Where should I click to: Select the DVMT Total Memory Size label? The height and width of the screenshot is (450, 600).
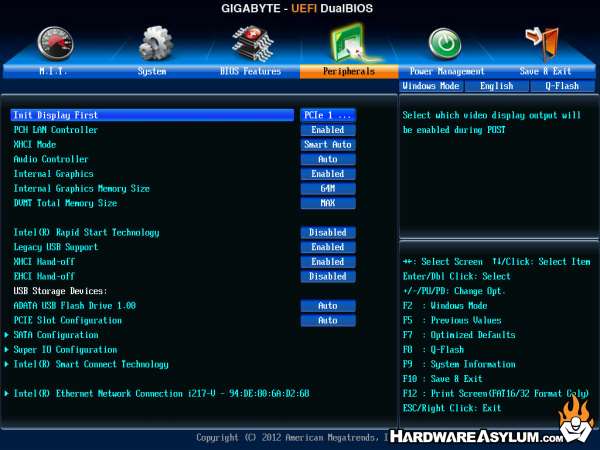pyautogui.click(x=65, y=203)
